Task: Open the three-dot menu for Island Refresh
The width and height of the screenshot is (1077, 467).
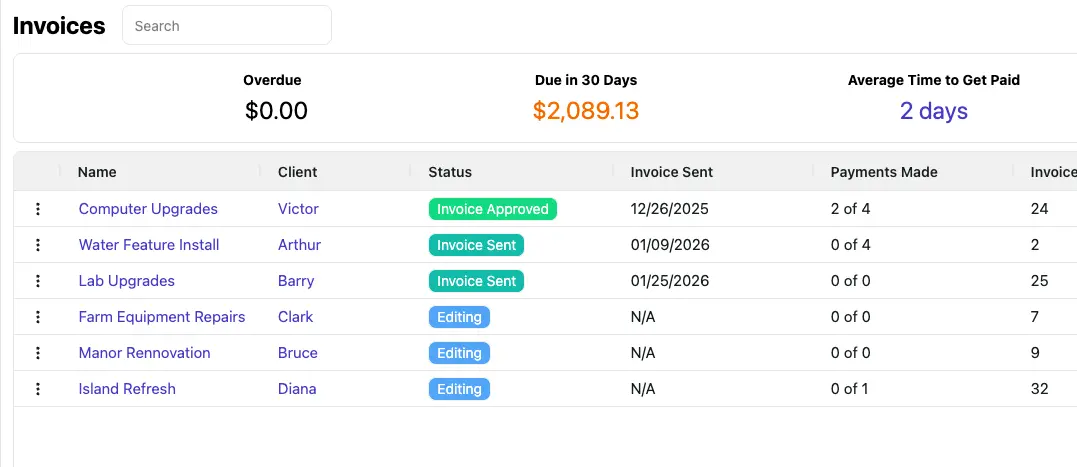Action: click(38, 389)
